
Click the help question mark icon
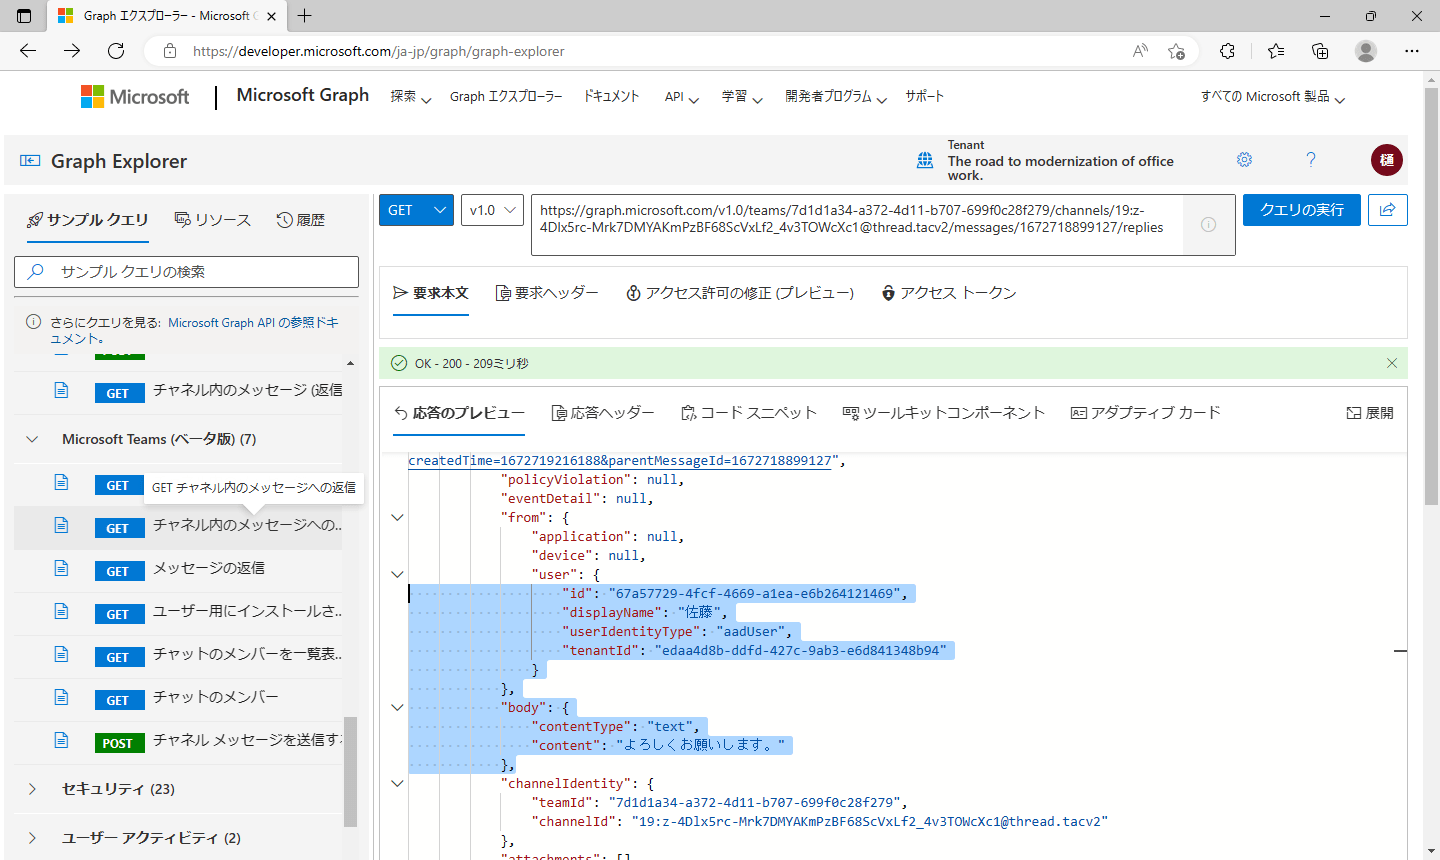[x=1311, y=160]
